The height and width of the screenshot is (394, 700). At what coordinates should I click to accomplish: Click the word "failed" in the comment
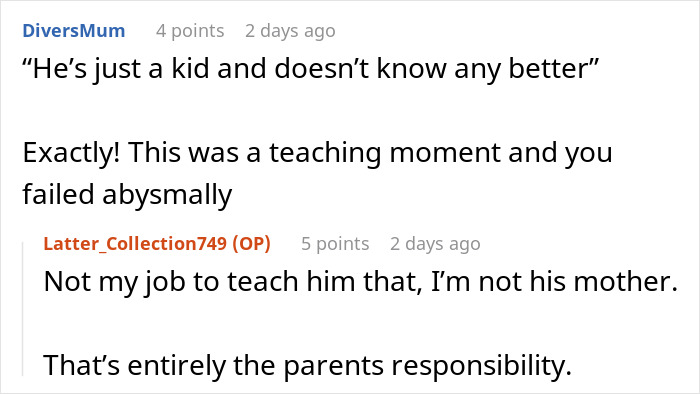coord(58,195)
